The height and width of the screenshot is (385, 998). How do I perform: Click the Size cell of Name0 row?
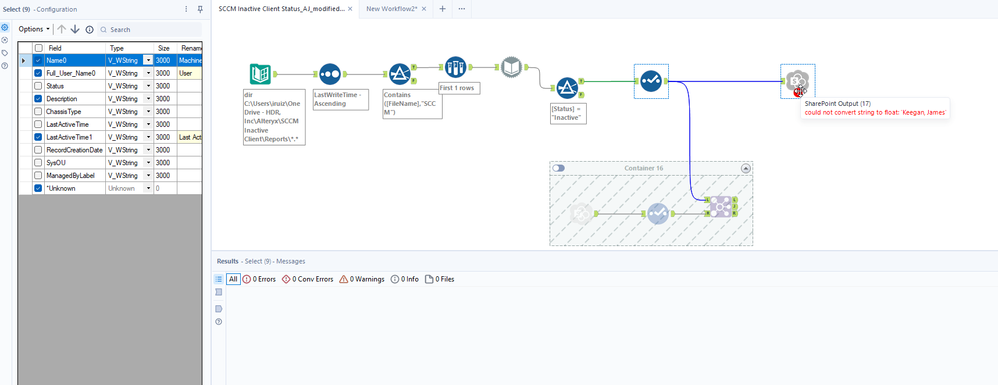tap(165, 60)
